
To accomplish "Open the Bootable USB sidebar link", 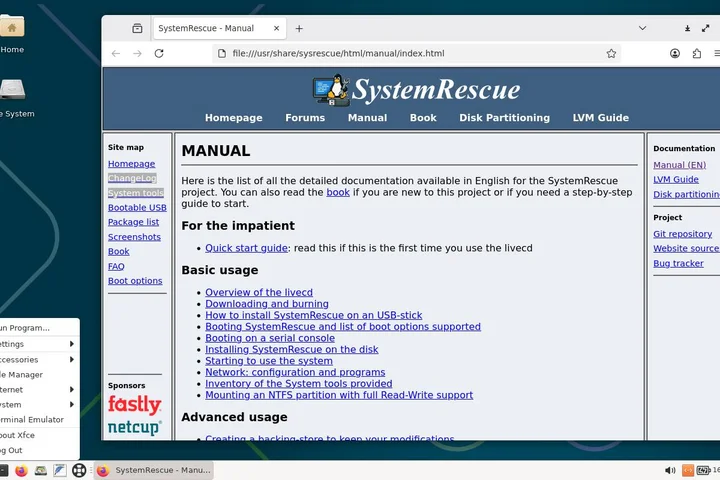I will click(137, 208).
